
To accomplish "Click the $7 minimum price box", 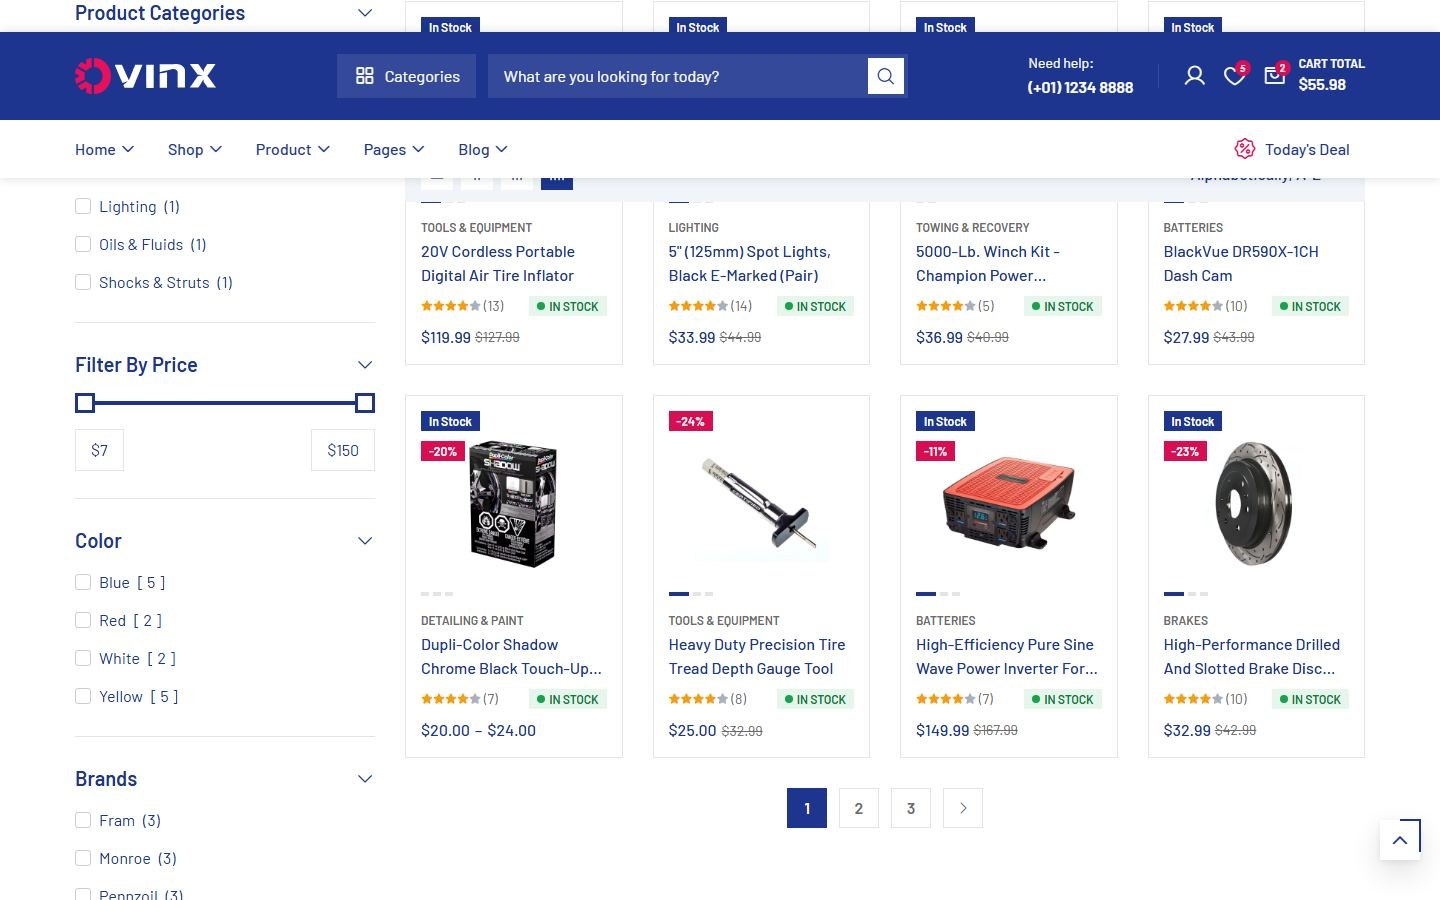I will (x=99, y=450).
